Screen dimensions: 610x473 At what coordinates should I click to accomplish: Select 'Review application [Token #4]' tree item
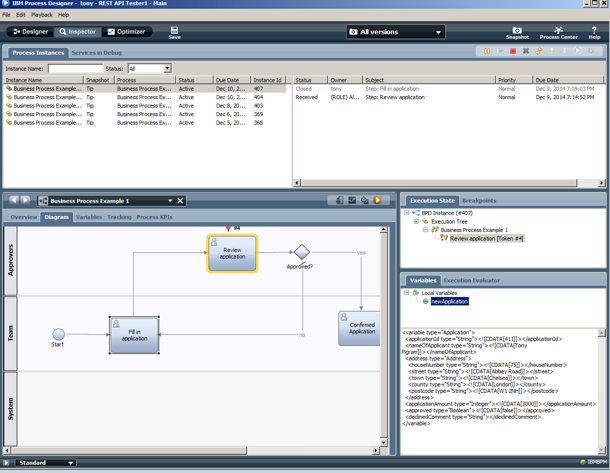[487, 238]
